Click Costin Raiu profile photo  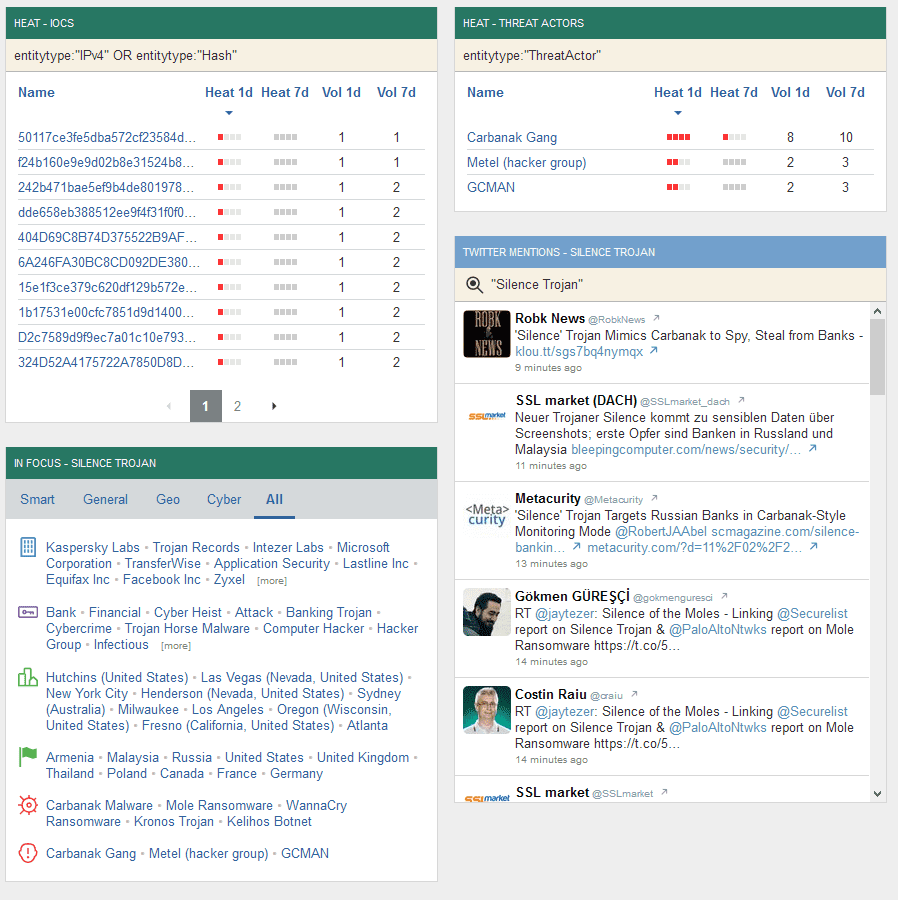(487, 711)
